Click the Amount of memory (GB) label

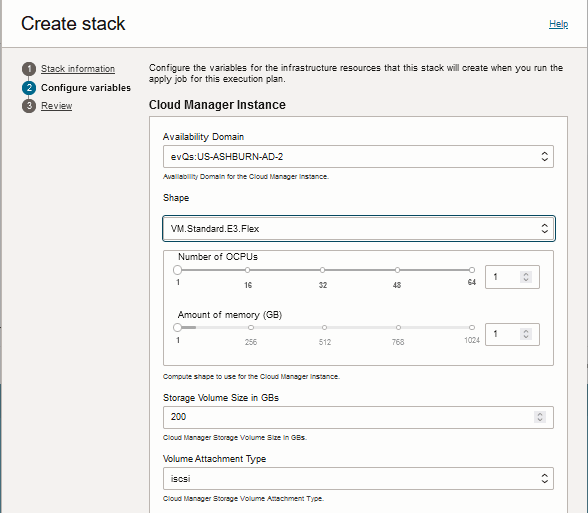[x=230, y=315]
